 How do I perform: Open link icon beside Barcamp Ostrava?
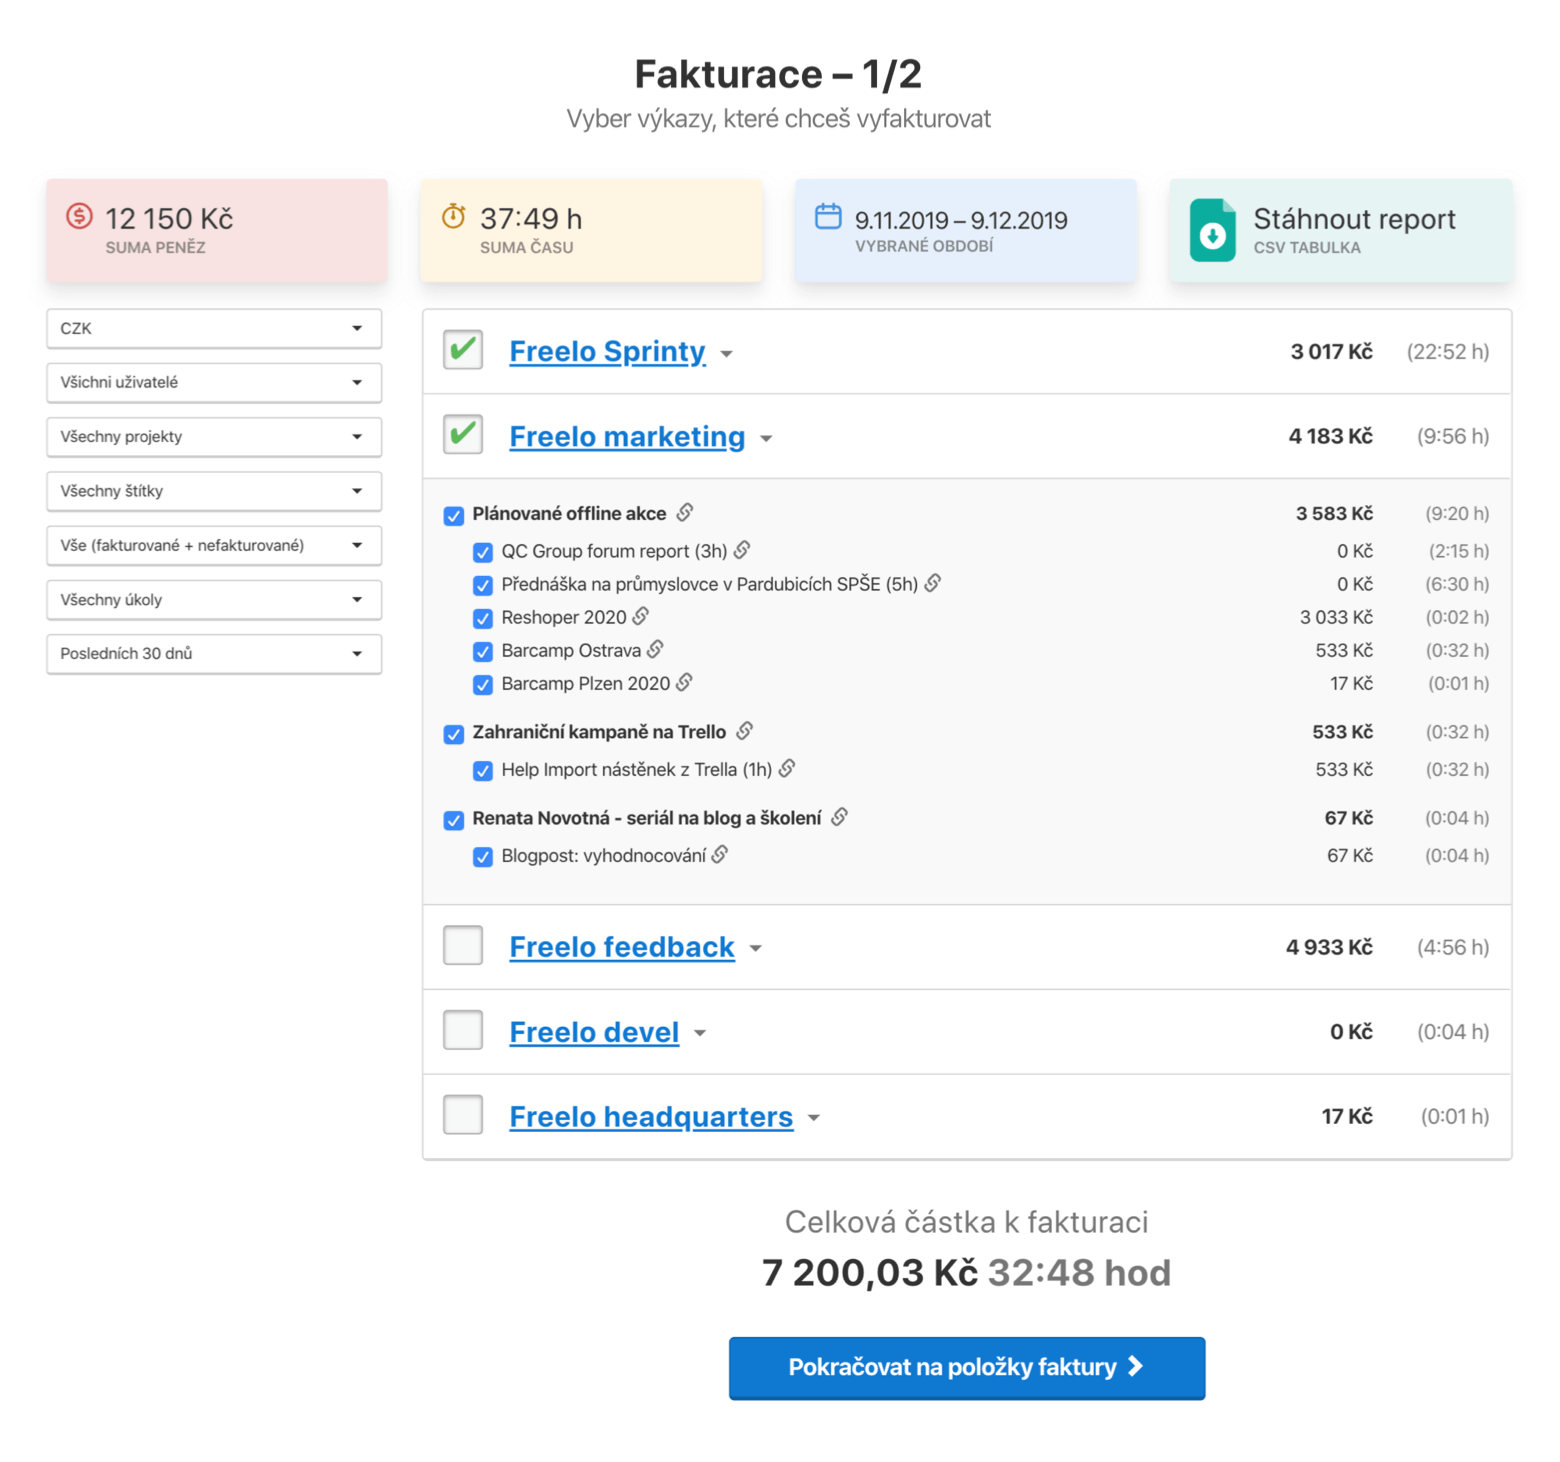pos(655,649)
